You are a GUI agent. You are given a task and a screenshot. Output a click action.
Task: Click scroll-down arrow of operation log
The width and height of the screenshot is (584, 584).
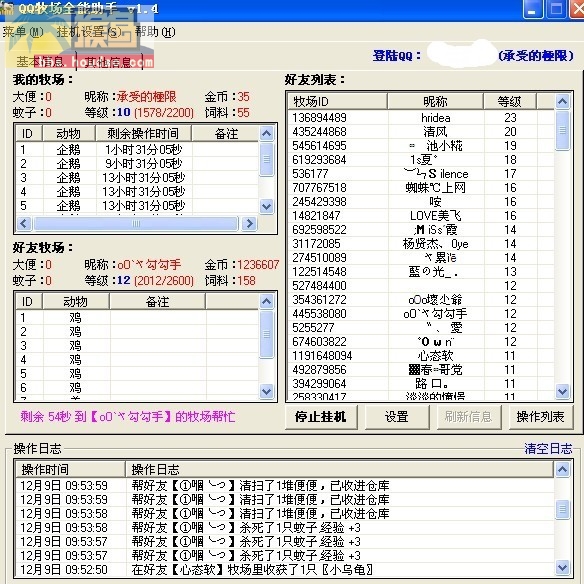pos(562,568)
